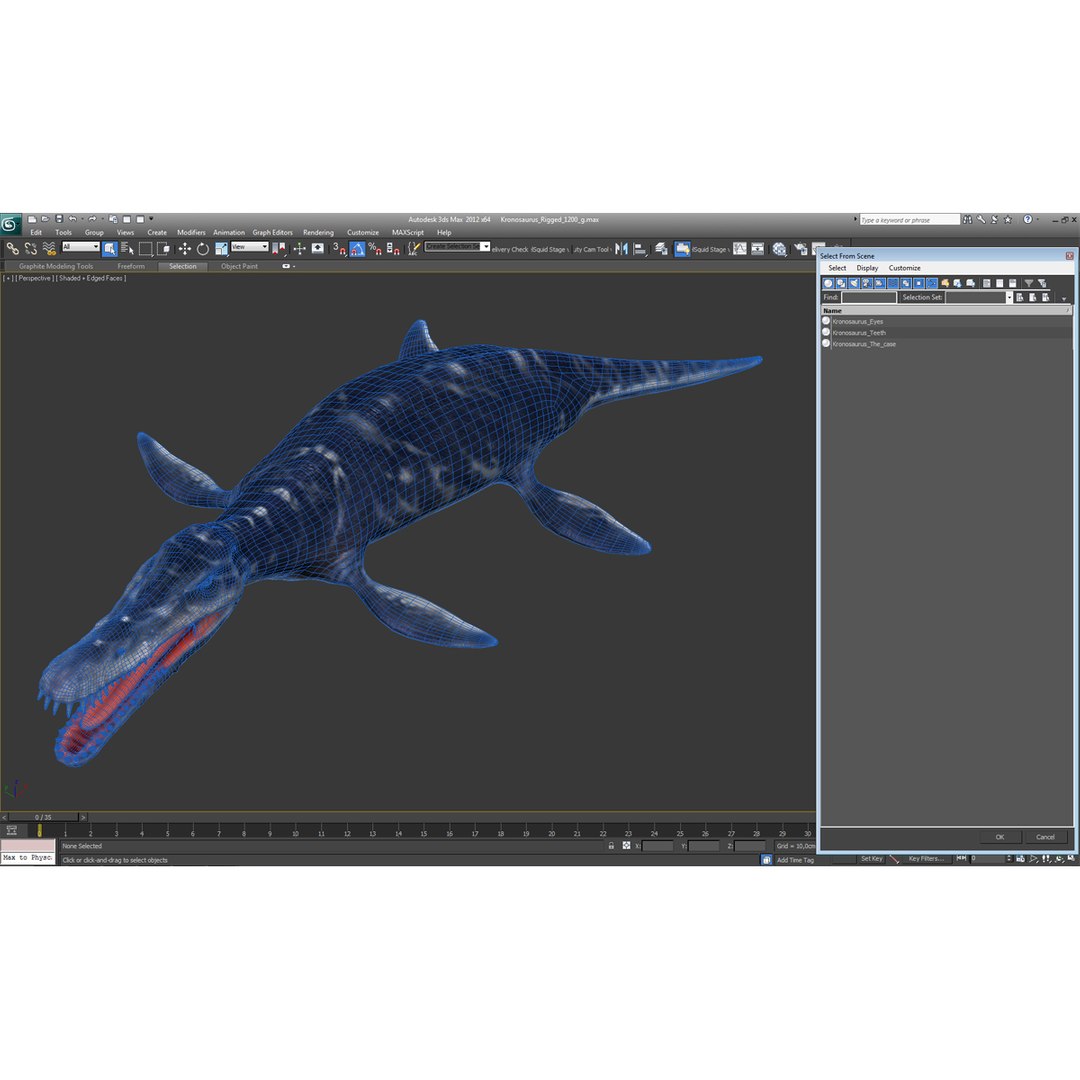1080x1080 pixels.
Task: Toggle Display Geometry filter in Select From Scene
Action: [x=829, y=283]
